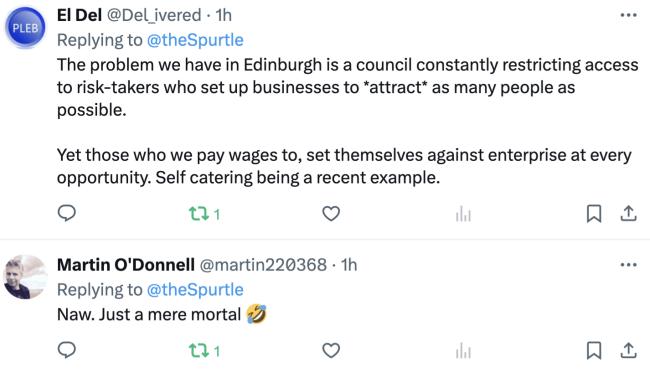
Task: Like El Del's tweet with heart icon
Action: (331, 214)
